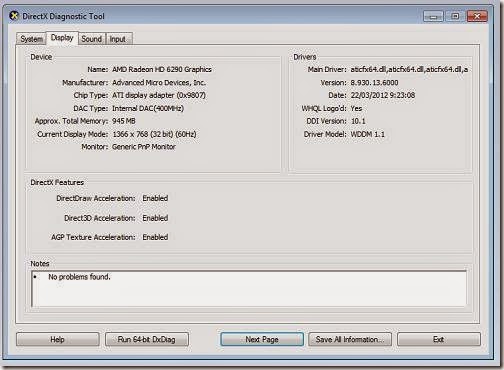The image size is (504, 370).
Task: Click the Exit button
Action: (x=439, y=340)
